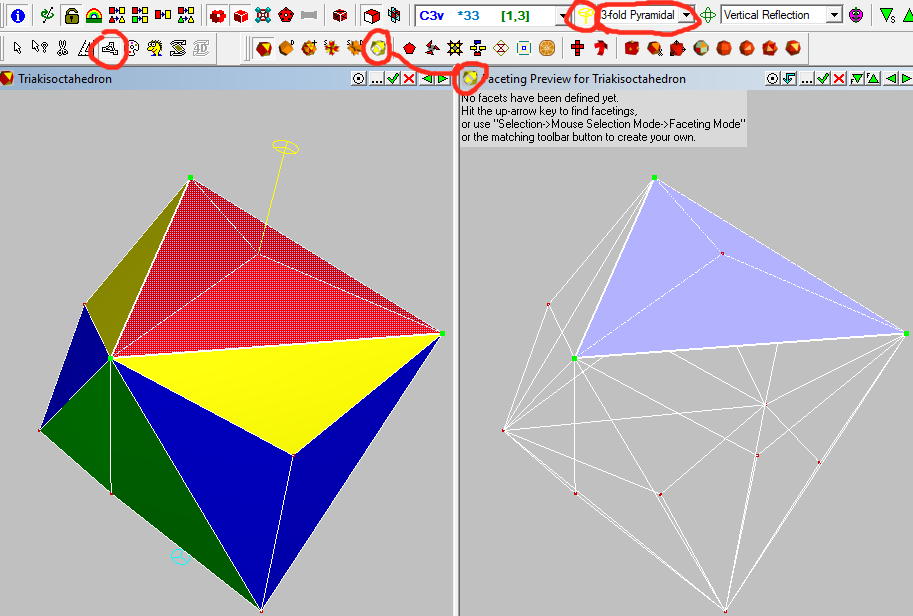
Task: Click the teal mirror planes icon
Action: pos(395,15)
